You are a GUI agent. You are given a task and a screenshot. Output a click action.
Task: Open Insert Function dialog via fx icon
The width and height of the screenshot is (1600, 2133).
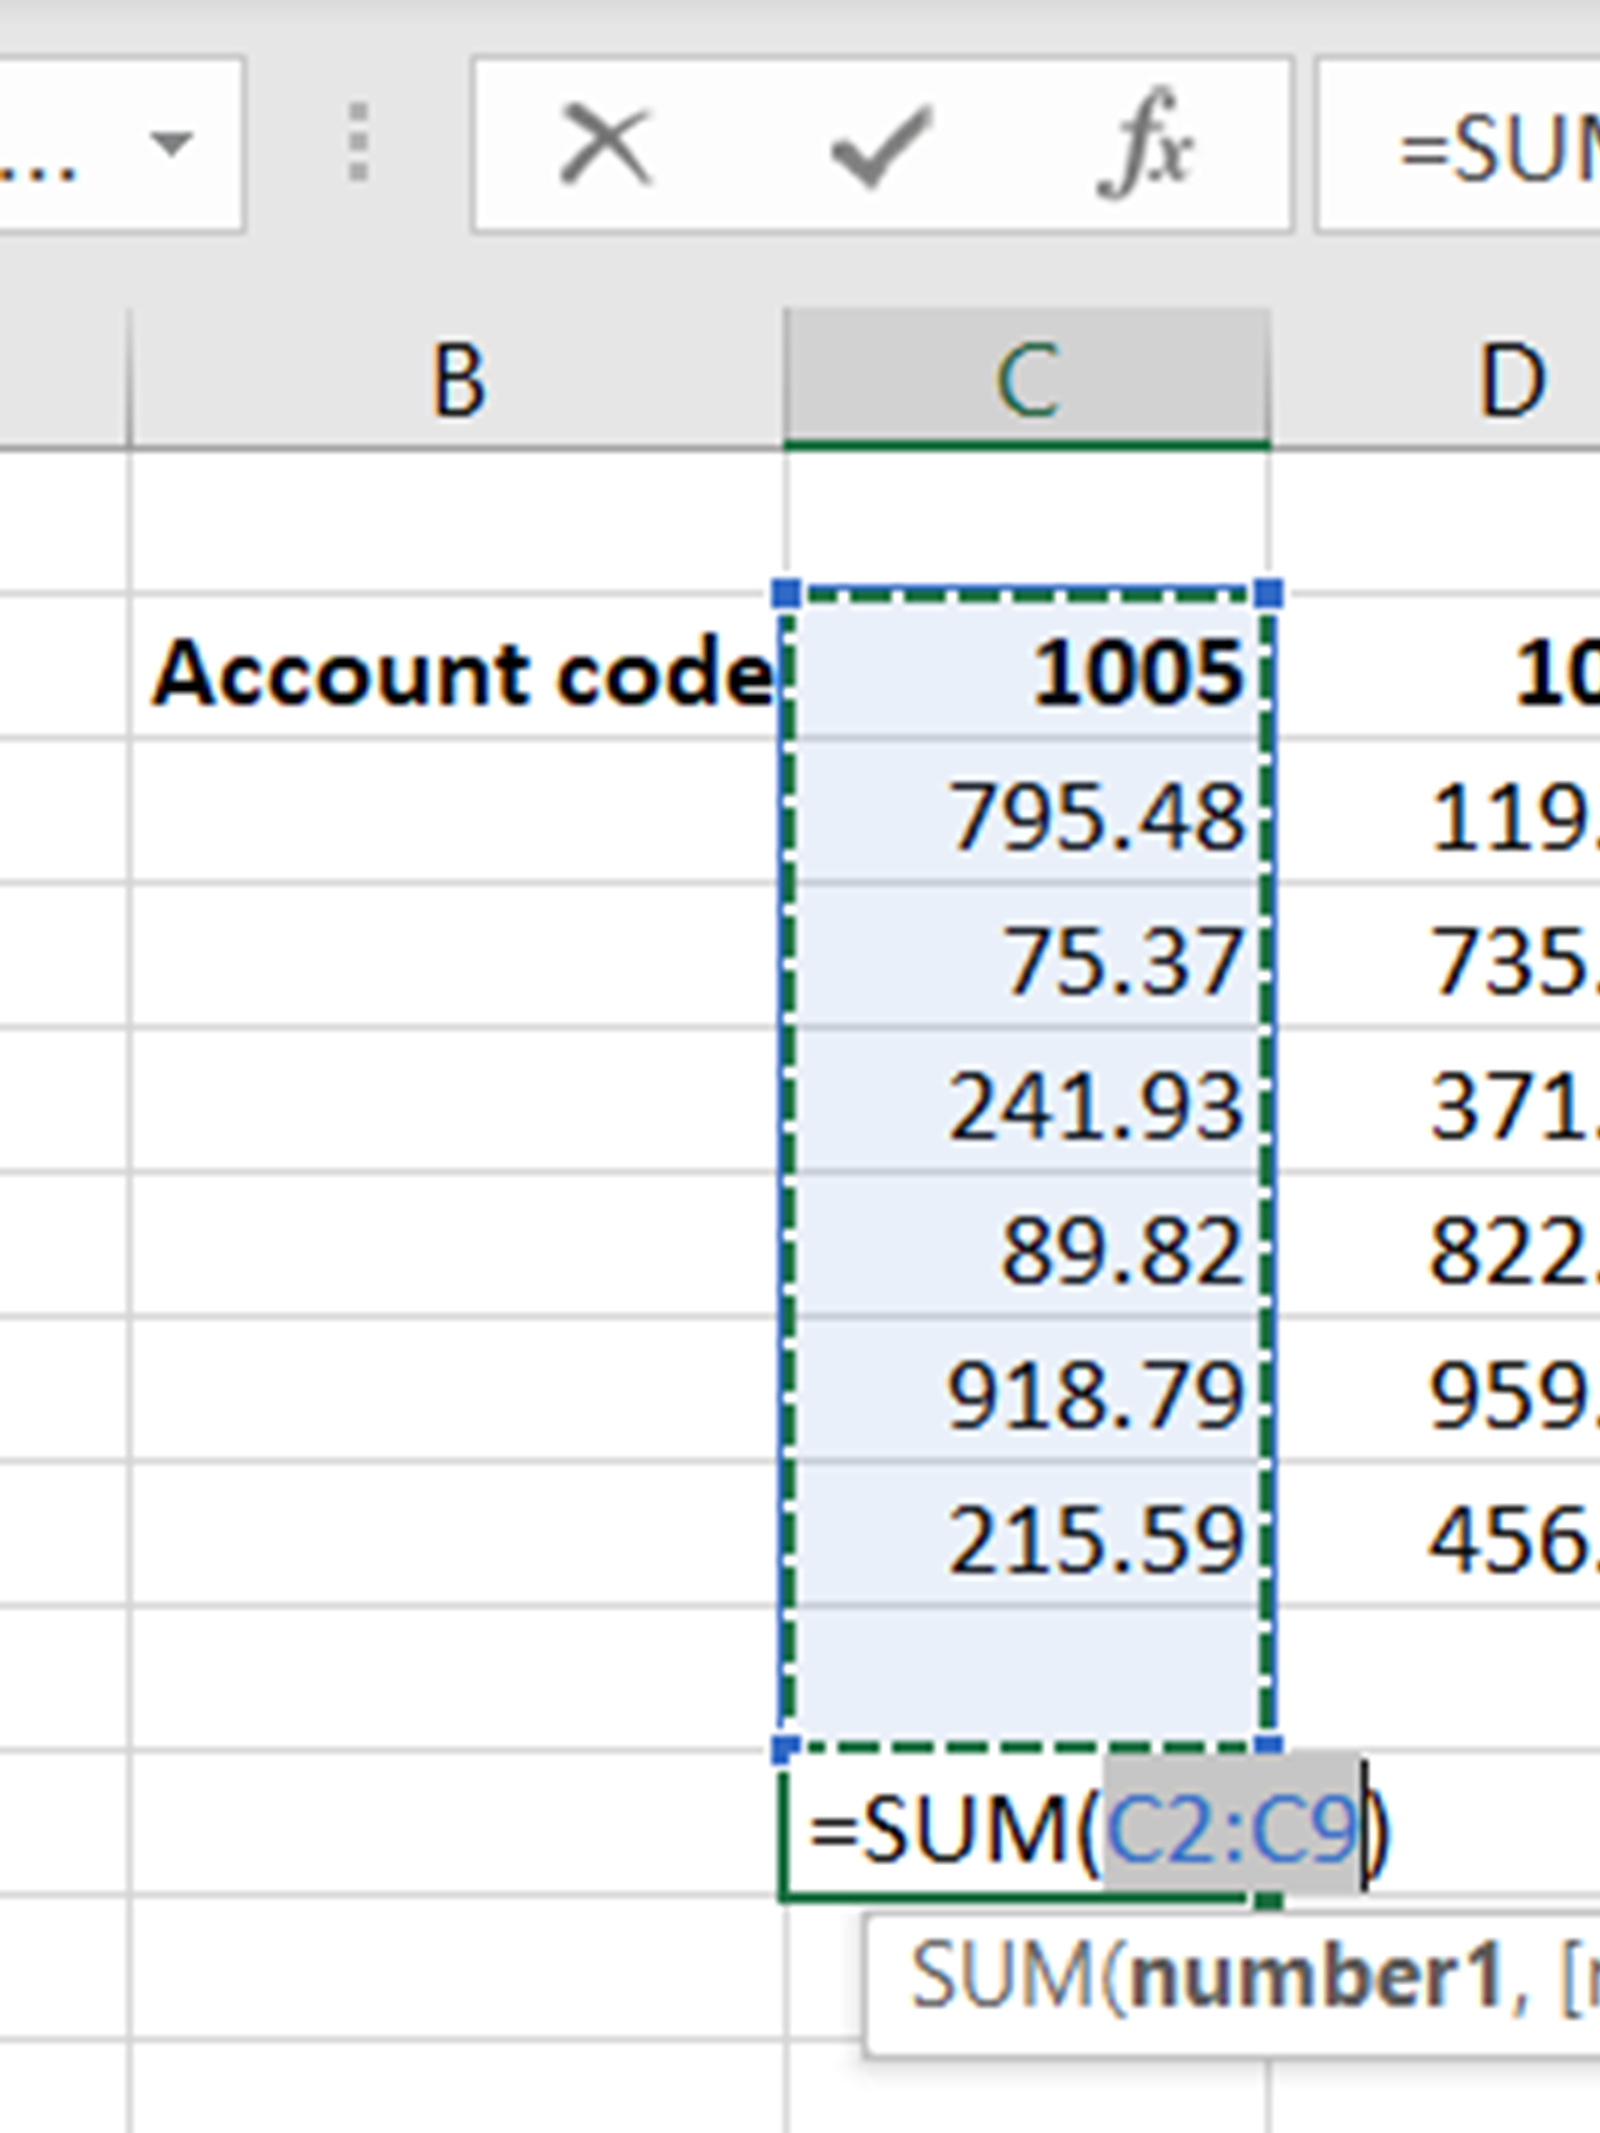click(x=1145, y=147)
